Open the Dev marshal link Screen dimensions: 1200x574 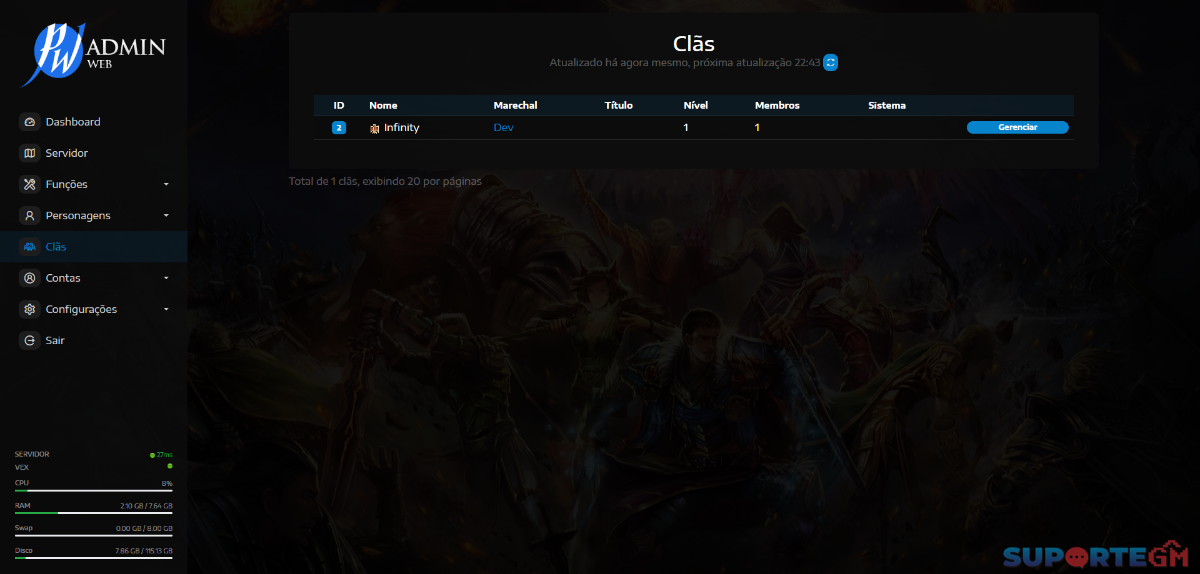[x=503, y=128]
